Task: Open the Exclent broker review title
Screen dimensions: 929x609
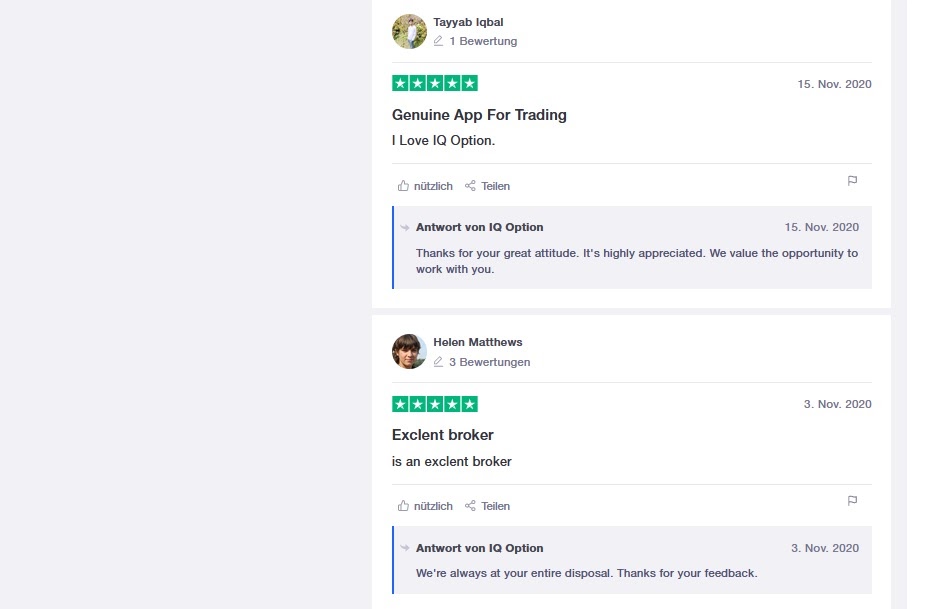Action: coord(442,435)
